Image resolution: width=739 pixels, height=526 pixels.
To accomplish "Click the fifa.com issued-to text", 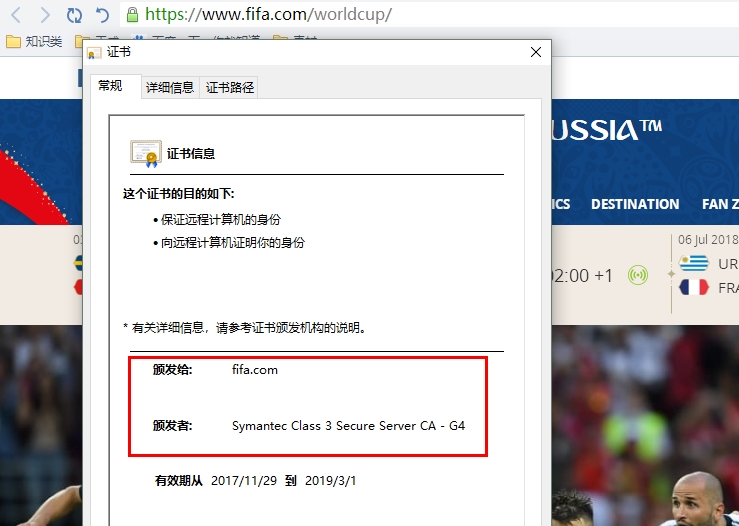I will [255, 370].
